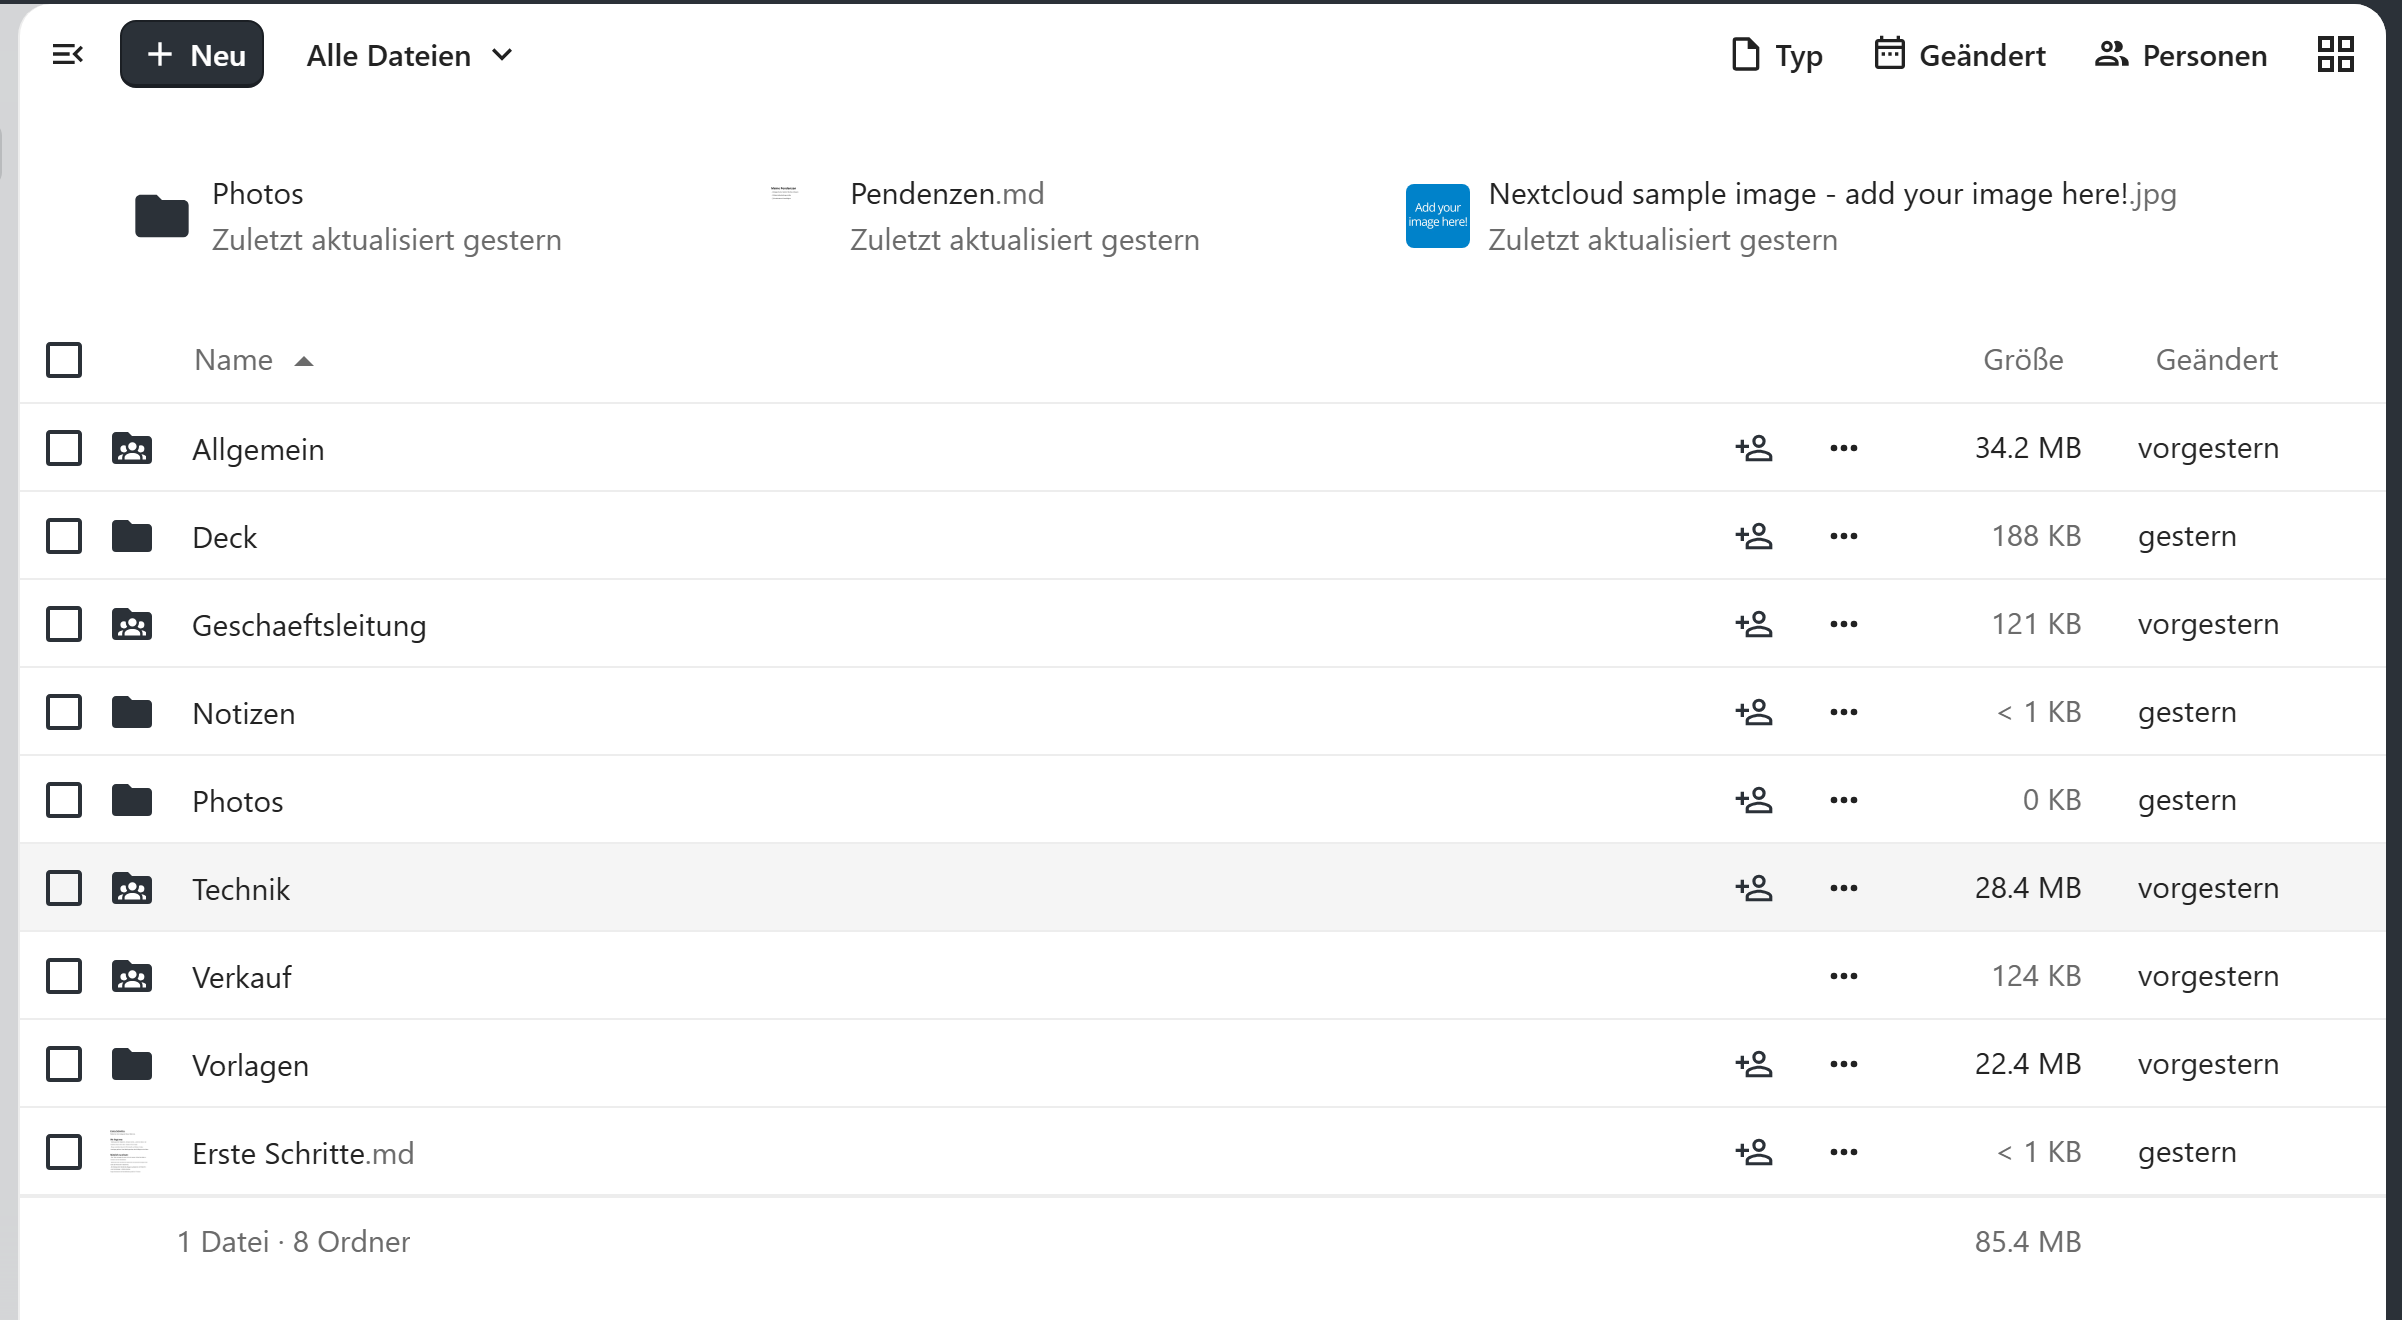Viewport: 2402px width, 1320px height.
Task: Share the Photos folder row
Action: (x=1754, y=800)
